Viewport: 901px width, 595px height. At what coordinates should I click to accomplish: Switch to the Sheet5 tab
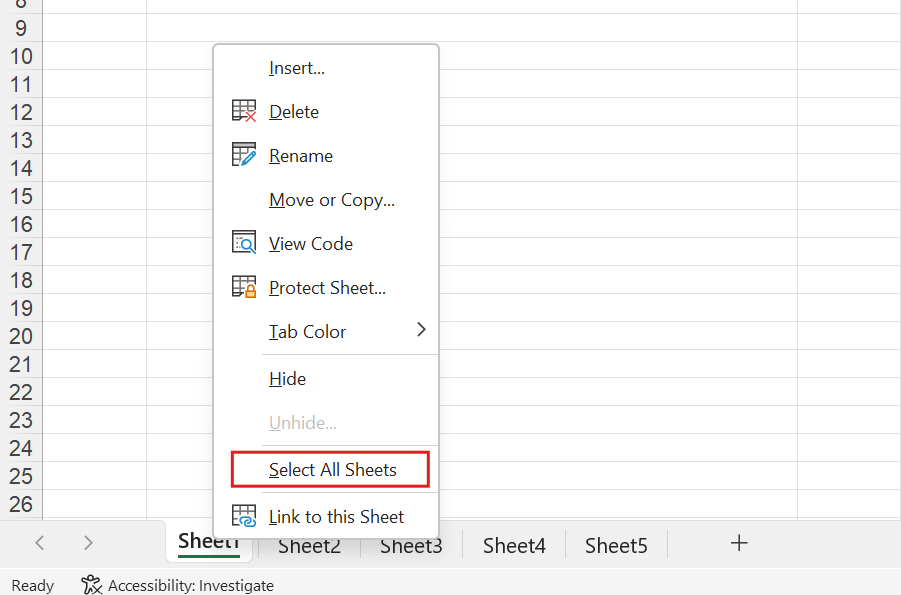(x=616, y=546)
